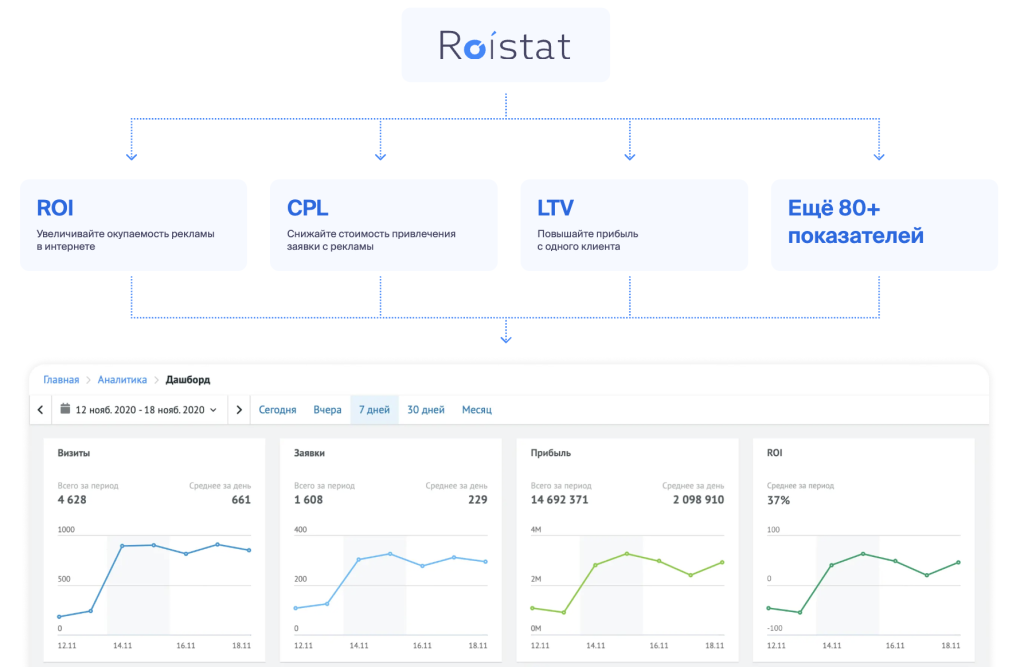Select the 7 дней period tab

(x=374, y=410)
